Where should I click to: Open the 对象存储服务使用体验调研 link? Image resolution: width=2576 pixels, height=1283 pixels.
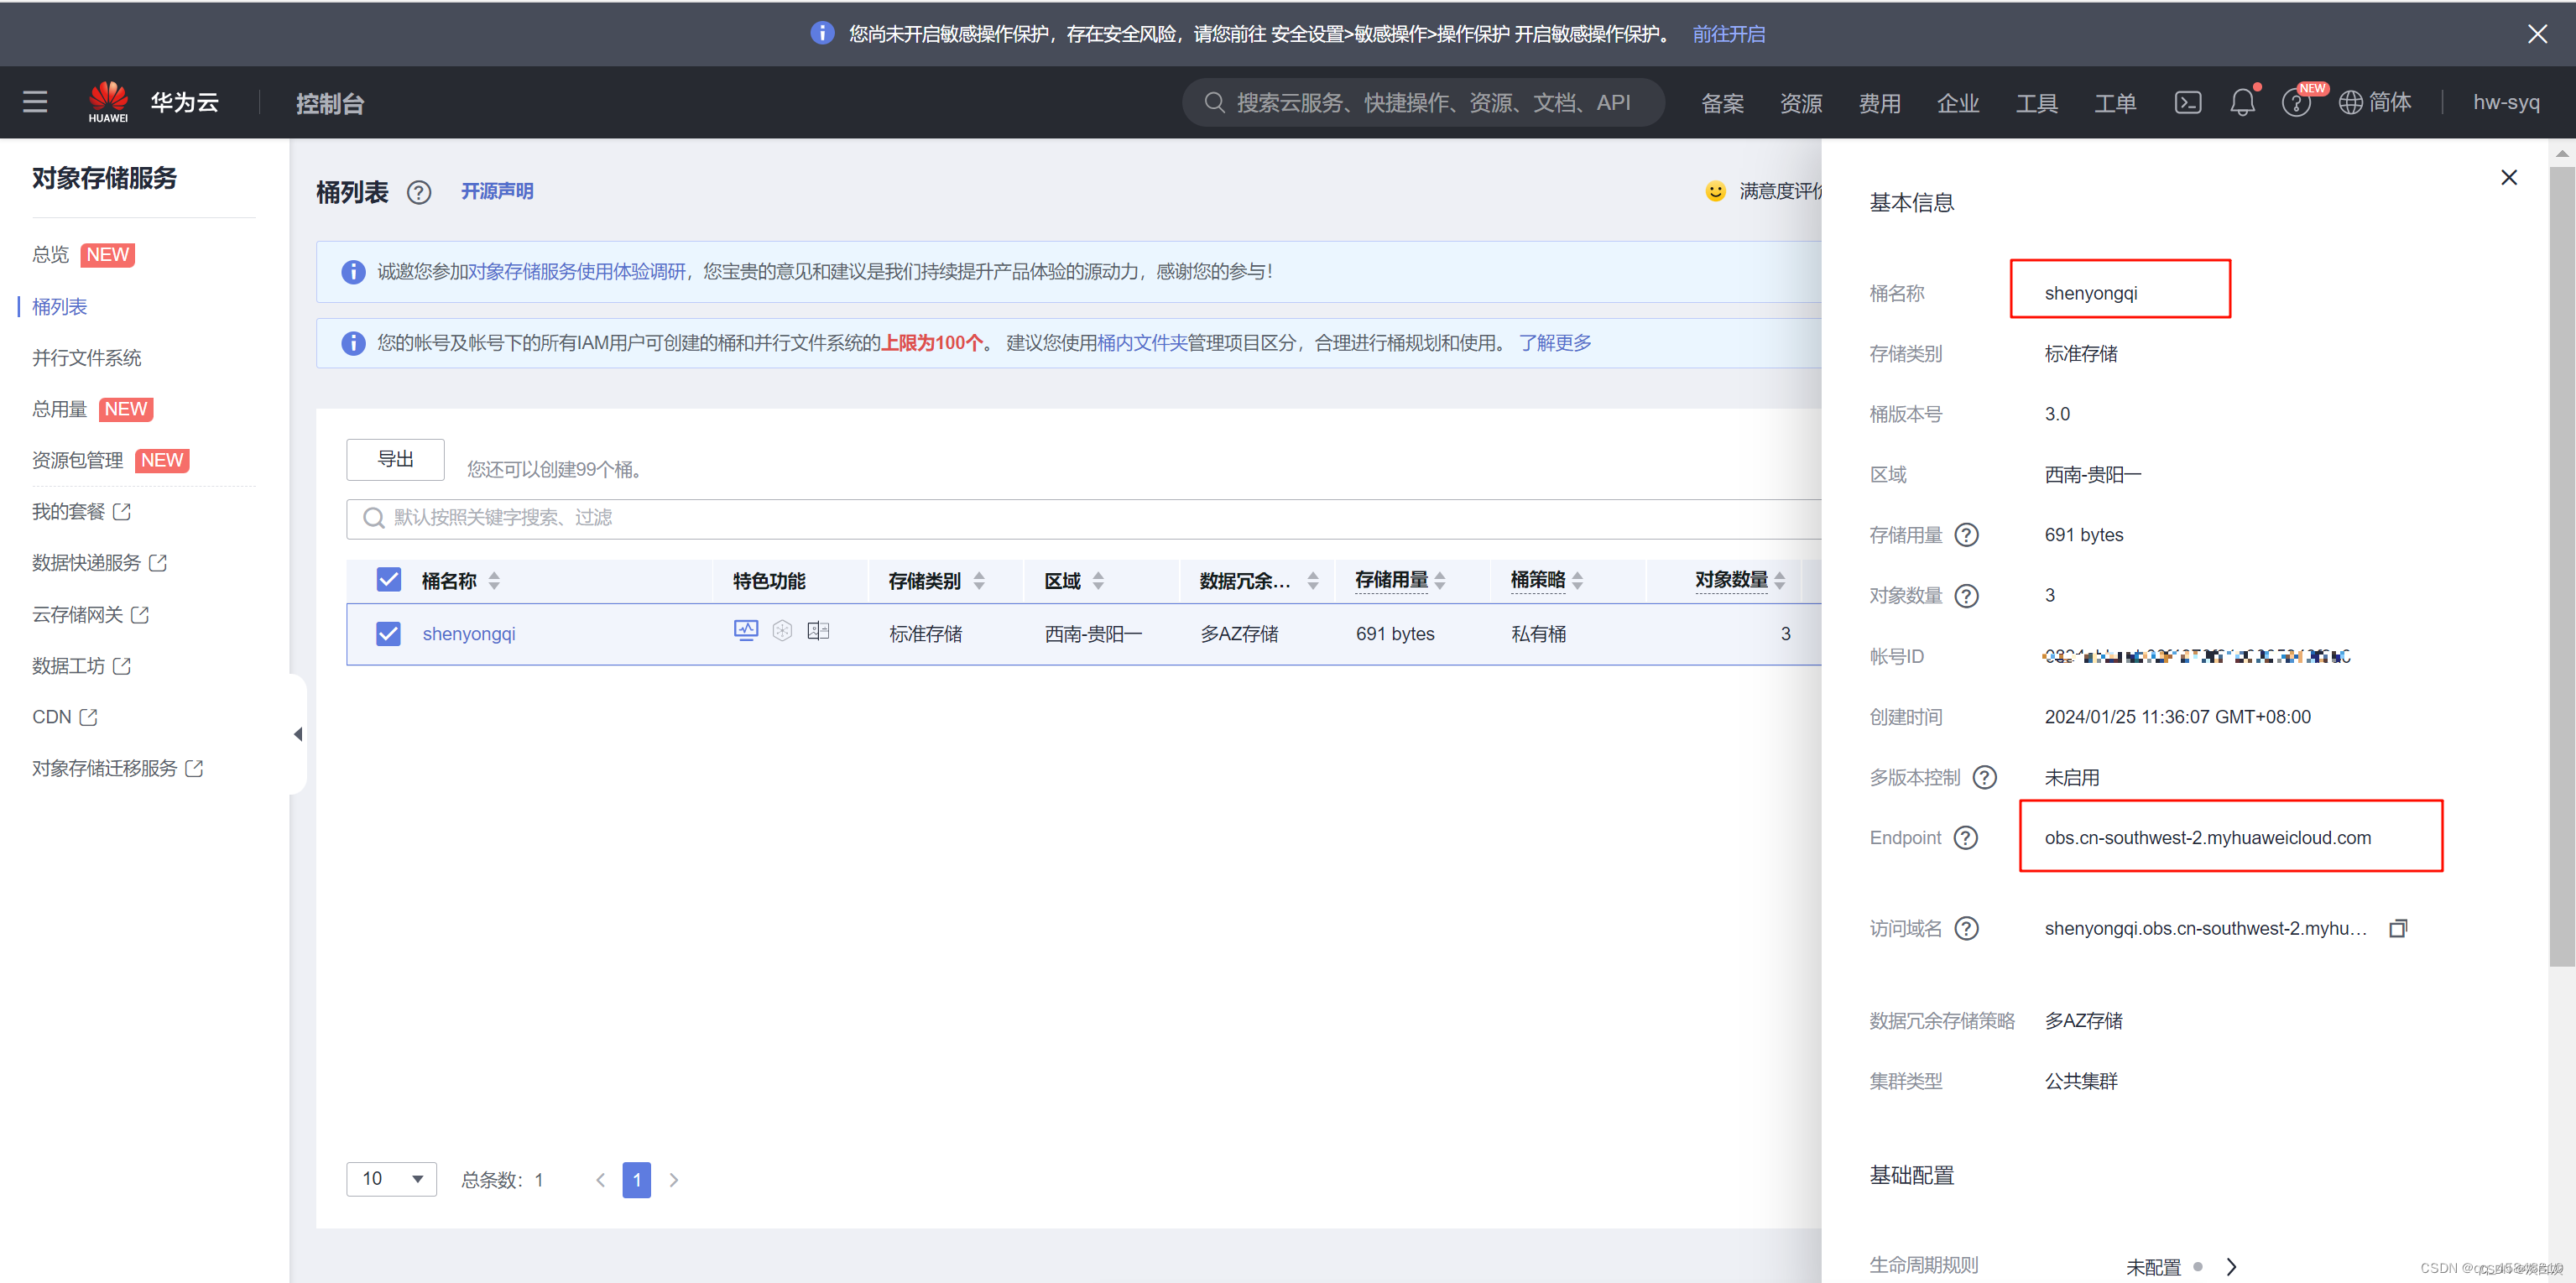[x=577, y=272]
